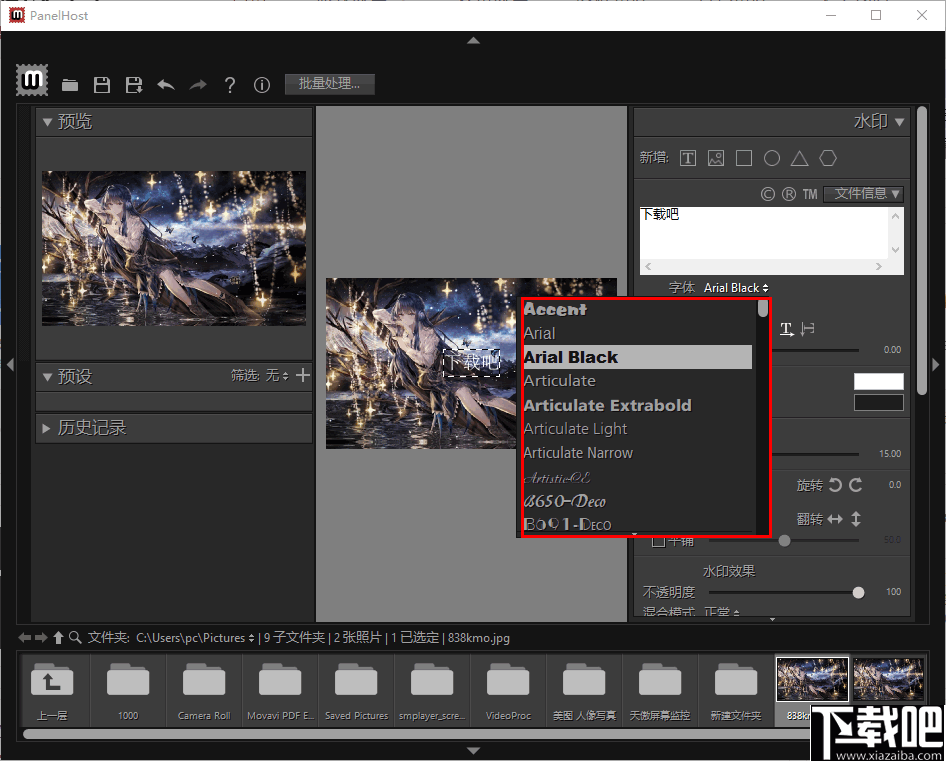Add a new preset with plus

303,375
